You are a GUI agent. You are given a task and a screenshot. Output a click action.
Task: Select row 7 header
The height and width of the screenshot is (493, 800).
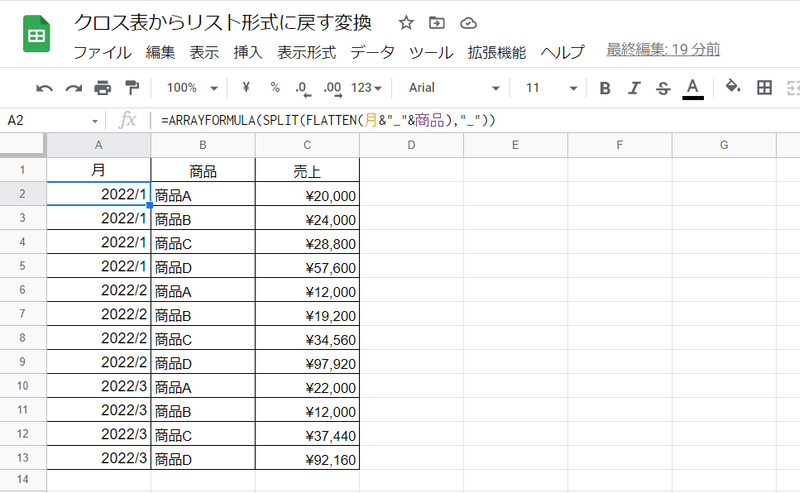tap(23, 314)
